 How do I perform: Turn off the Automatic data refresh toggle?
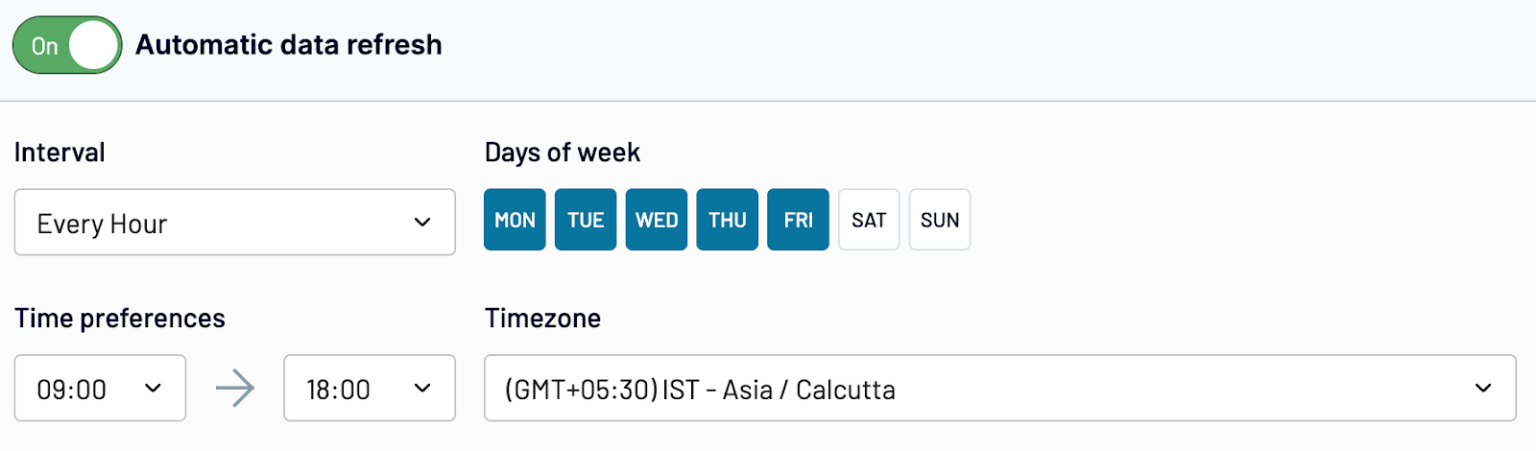[67, 46]
